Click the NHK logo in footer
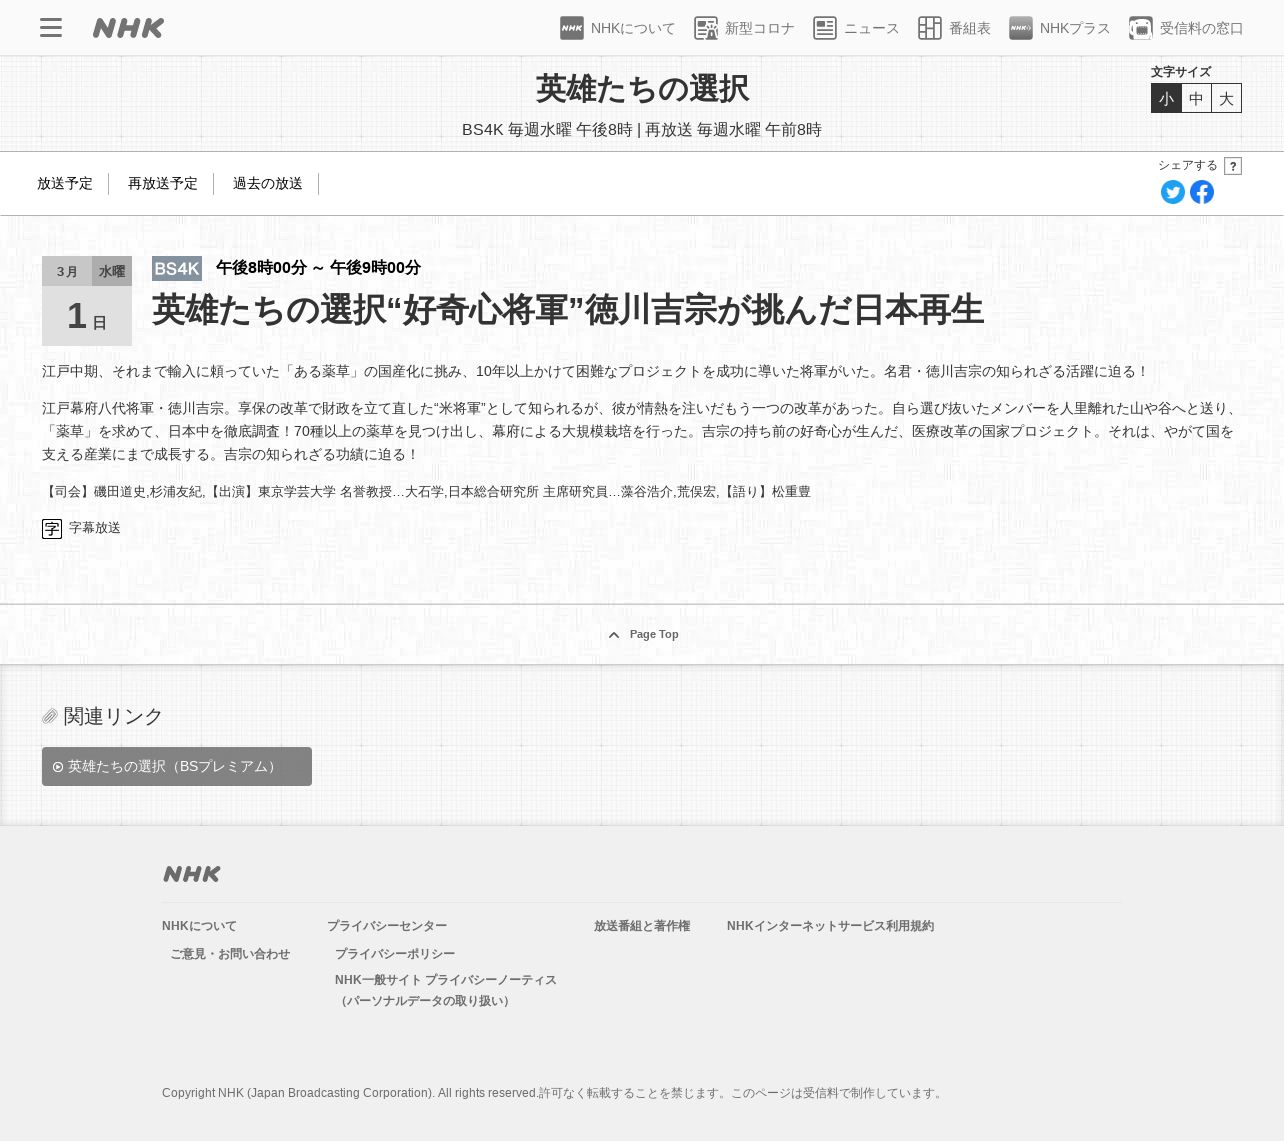Viewport: 1284px width, 1141px height. pyautogui.click(x=192, y=874)
